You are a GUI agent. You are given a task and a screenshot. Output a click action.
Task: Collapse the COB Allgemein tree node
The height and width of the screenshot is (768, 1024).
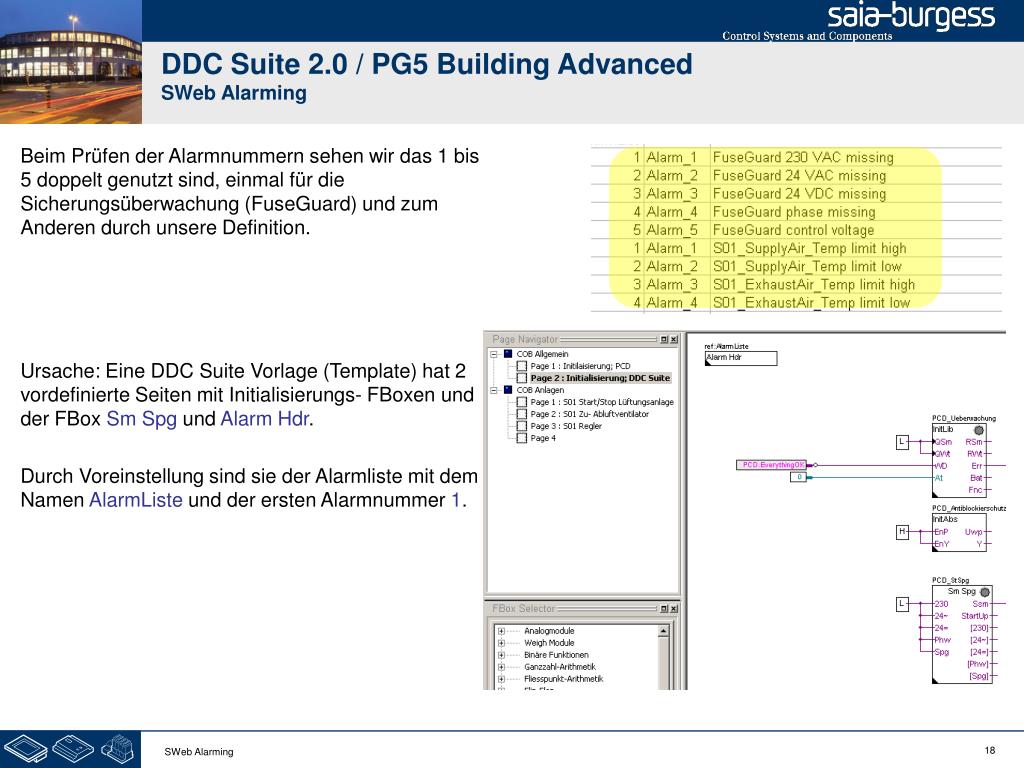pyautogui.click(x=494, y=354)
